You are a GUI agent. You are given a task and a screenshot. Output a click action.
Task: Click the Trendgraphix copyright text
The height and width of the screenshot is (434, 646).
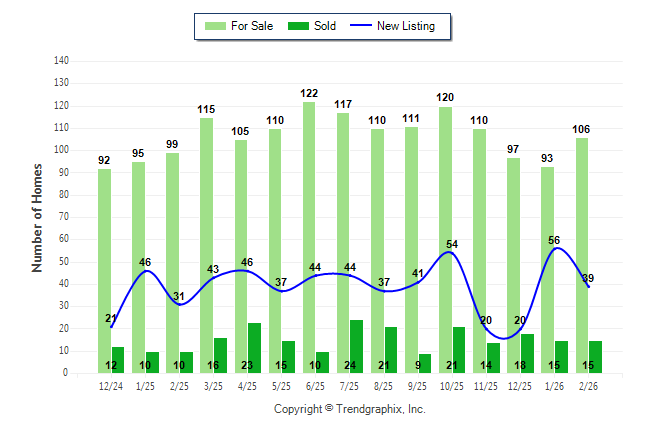(x=350, y=409)
